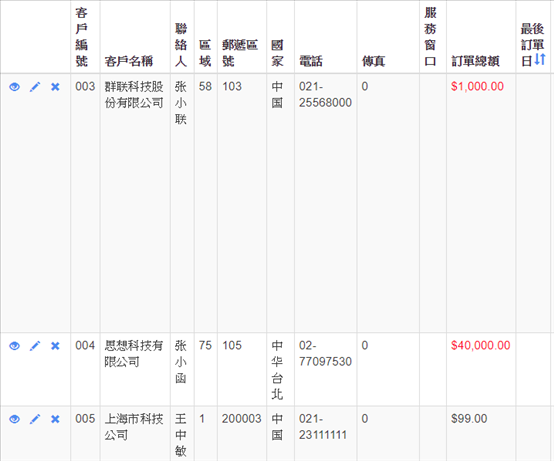View details of customer 005 with the eye icon
The image size is (554, 461).
click(x=14, y=419)
